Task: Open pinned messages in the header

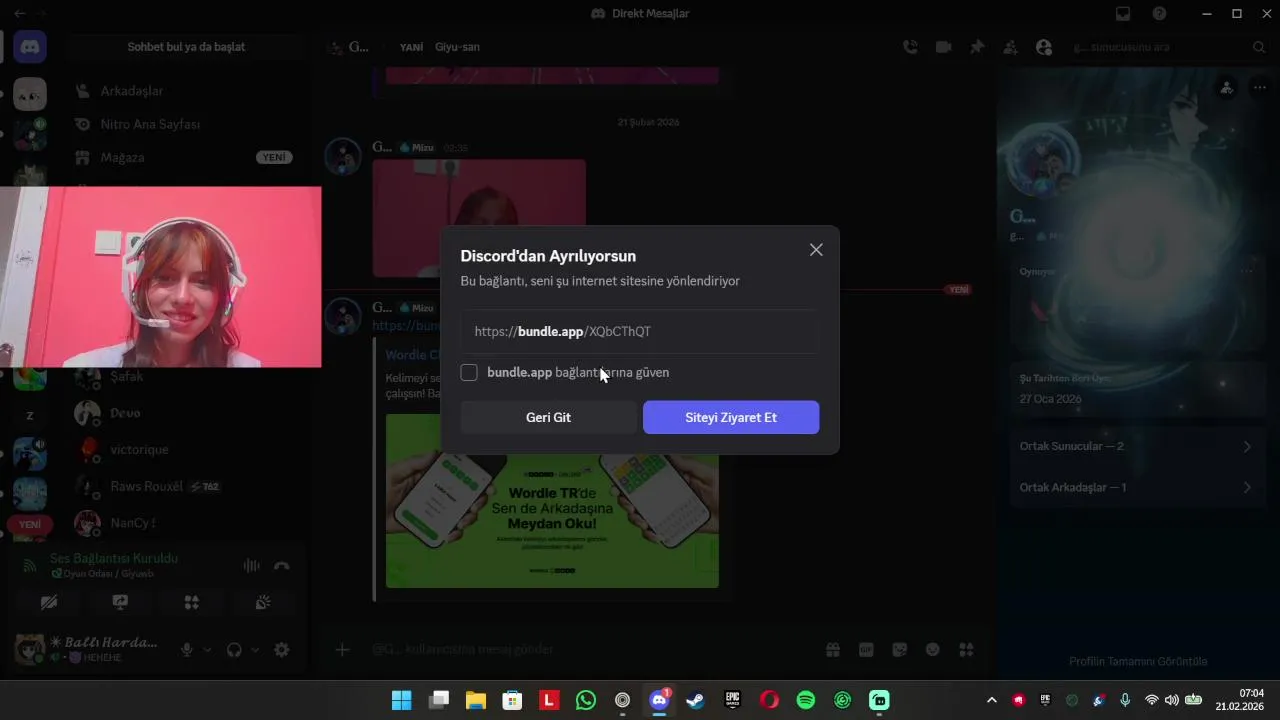Action: point(977,47)
